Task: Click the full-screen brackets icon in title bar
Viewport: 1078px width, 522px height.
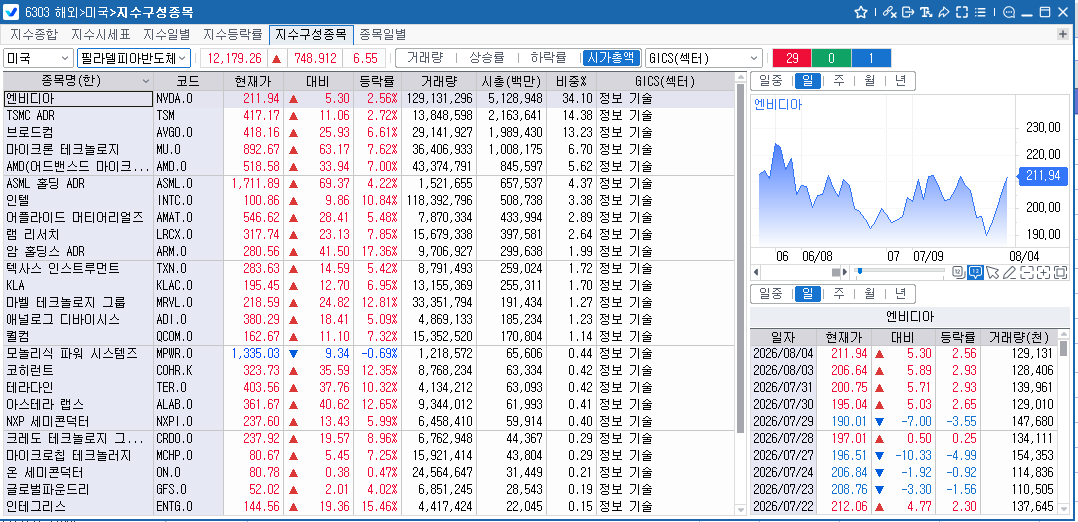Action: 962,12
